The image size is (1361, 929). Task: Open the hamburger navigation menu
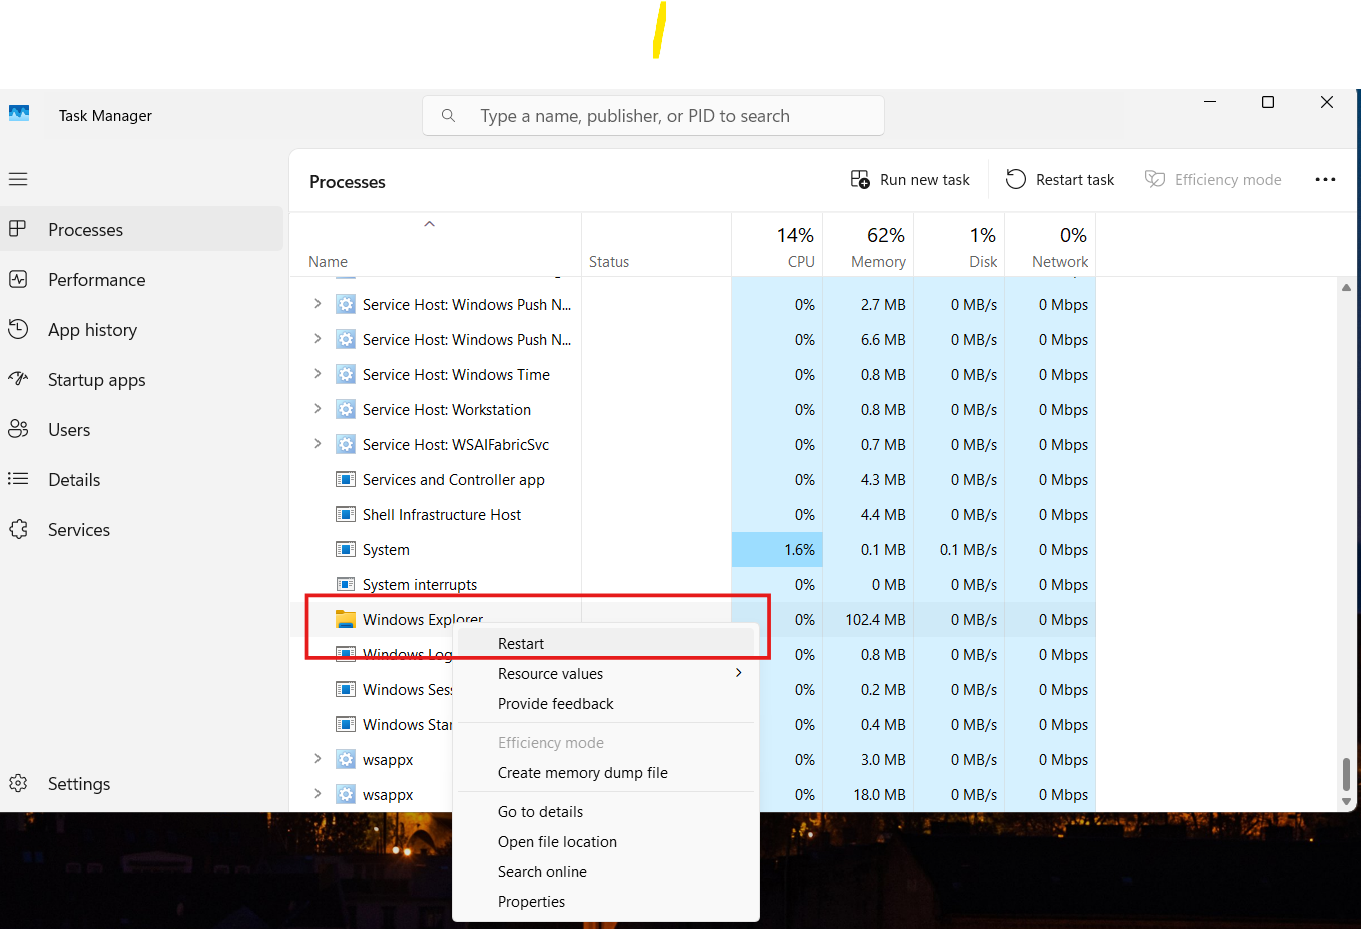pyautogui.click(x=18, y=179)
